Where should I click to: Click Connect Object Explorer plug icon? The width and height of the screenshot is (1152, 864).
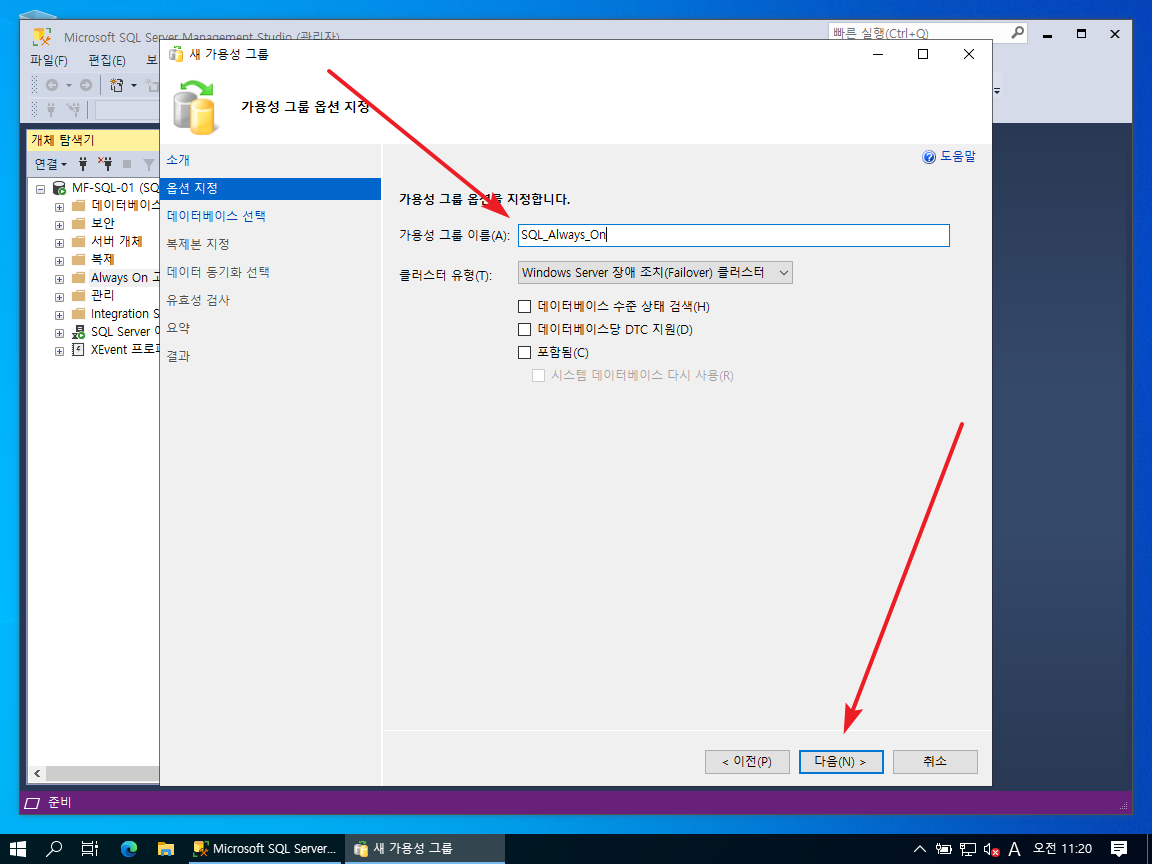[x=83, y=164]
